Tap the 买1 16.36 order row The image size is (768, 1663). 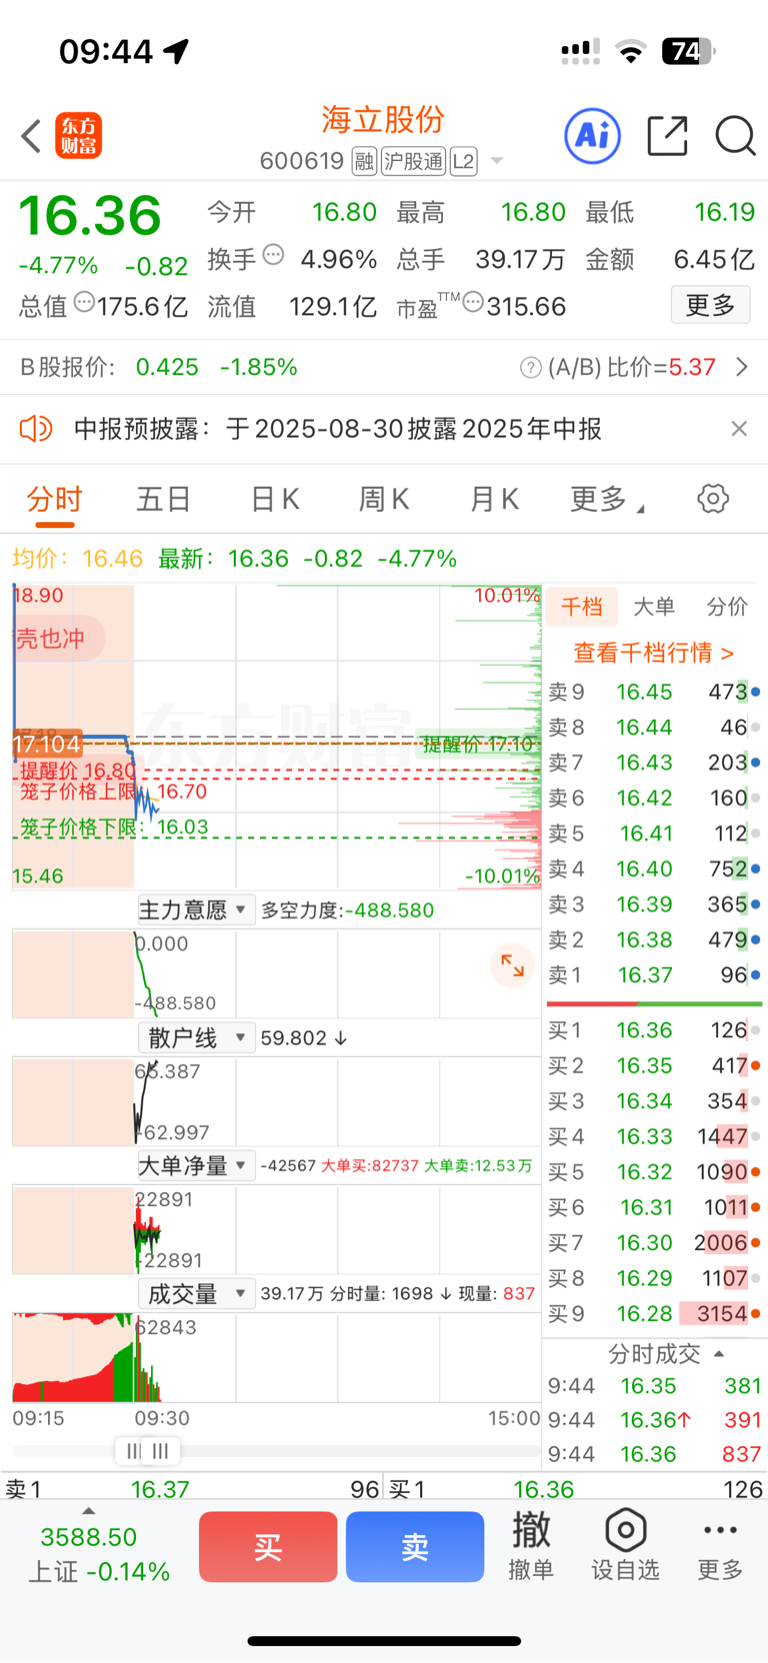click(655, 1030)
